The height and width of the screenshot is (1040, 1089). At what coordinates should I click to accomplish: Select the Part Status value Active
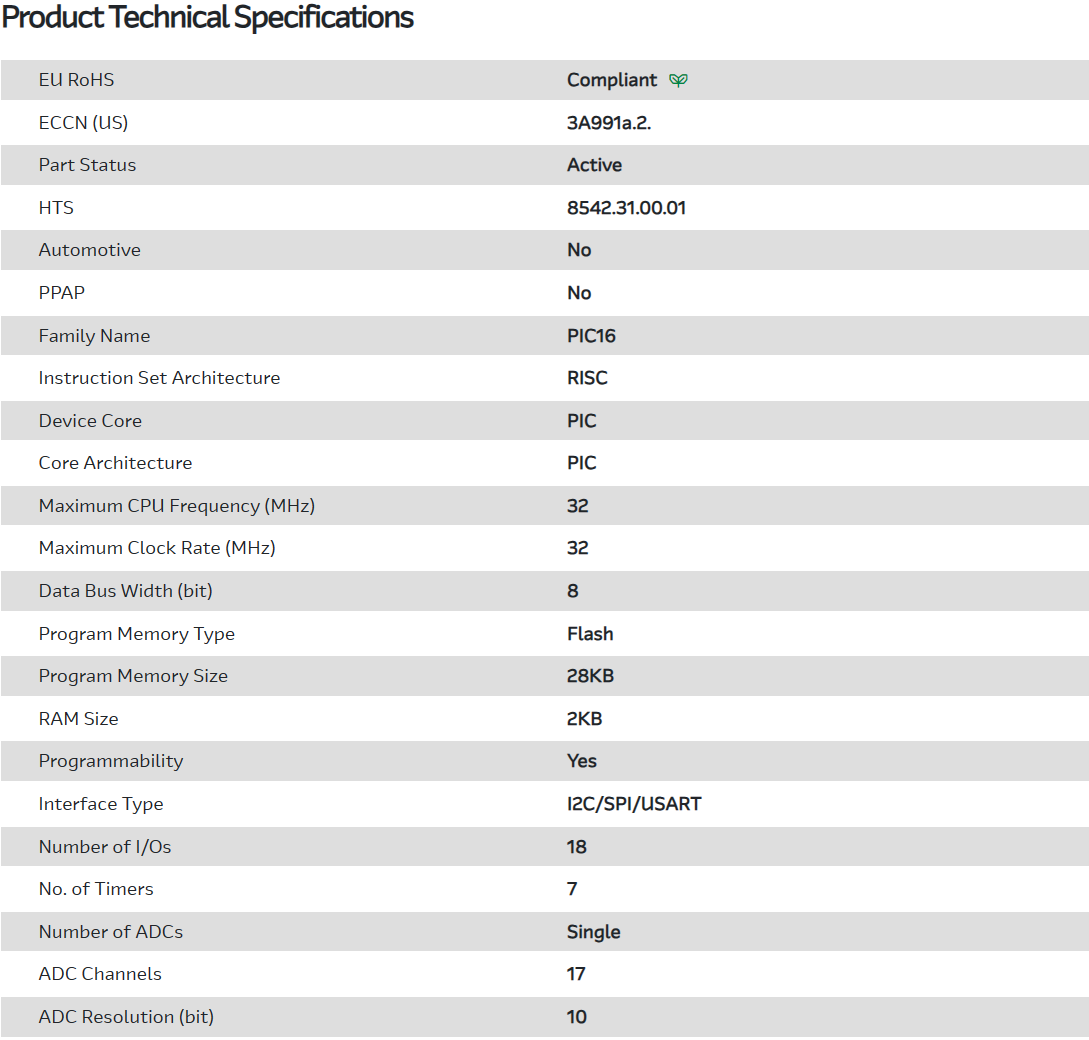coord(594,165)
